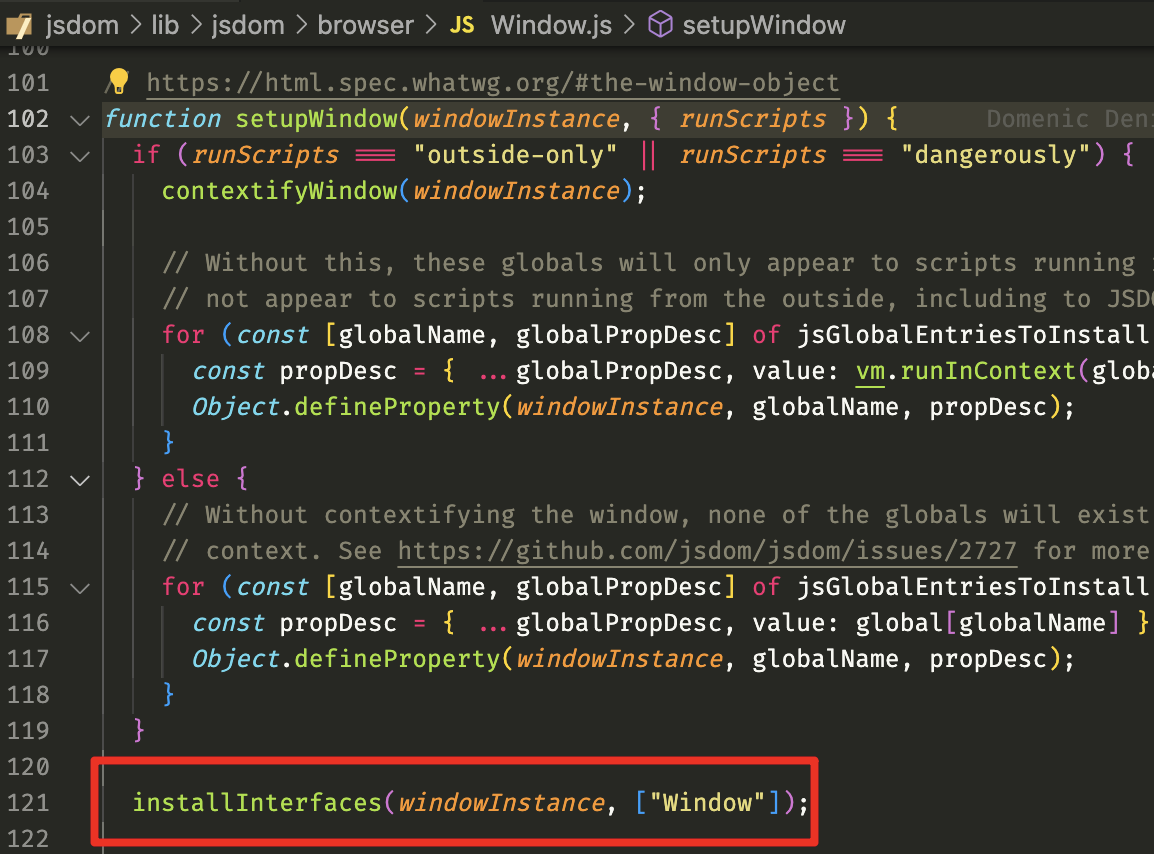The width and height of the screenshot is (1154, 854).
Task: Click the lightbulb code action icon
Action: pos(118,81)
